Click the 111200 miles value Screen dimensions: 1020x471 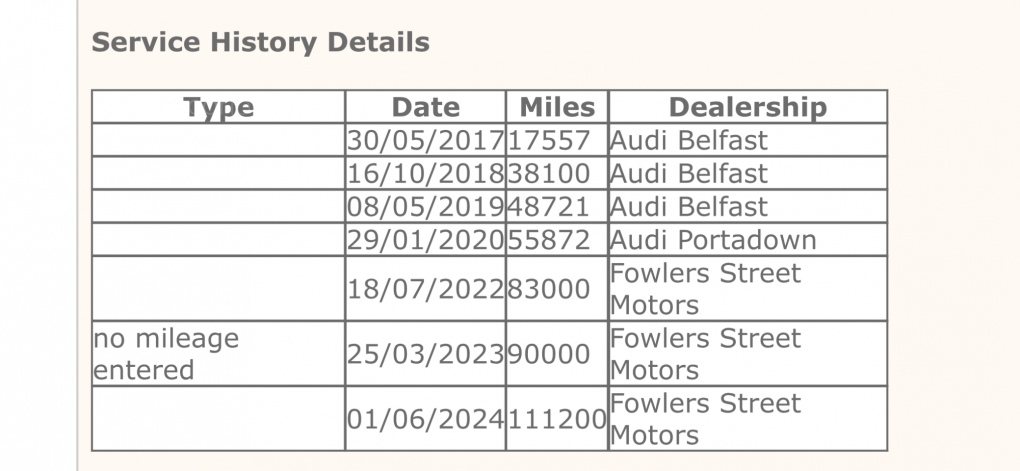pos(557,419)
